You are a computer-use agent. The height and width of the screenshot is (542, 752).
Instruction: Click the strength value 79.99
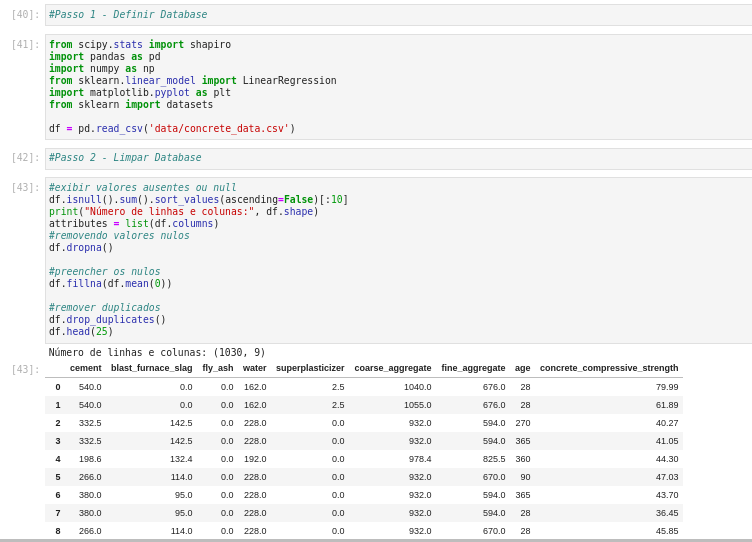(x=667, y=387)
